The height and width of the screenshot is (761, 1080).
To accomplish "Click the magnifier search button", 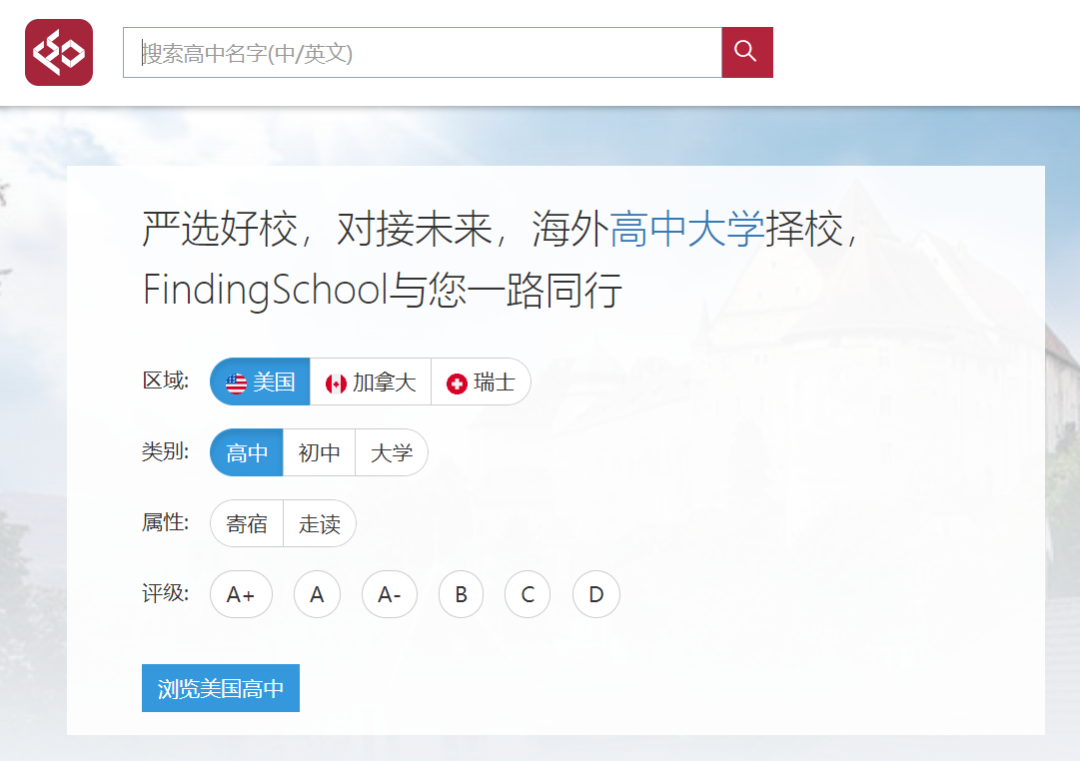I will [x=746, y=52].
